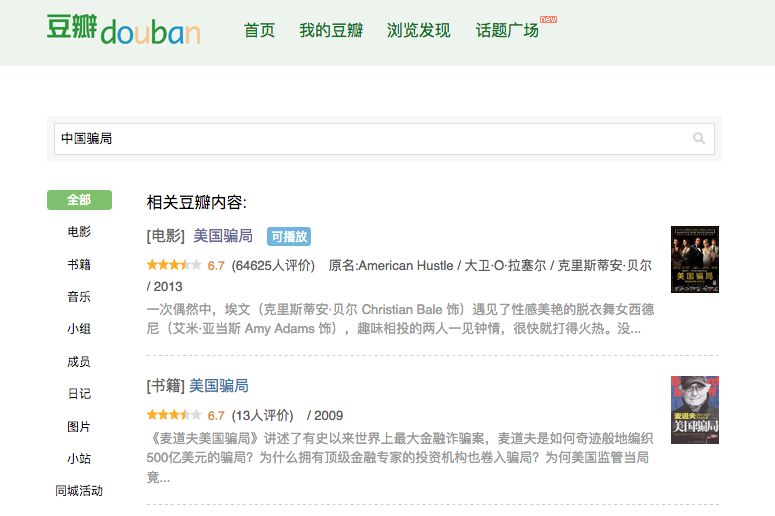Click the book's star rating icons
This screenshot has width=775, height=516.
(x=174, y=415)
